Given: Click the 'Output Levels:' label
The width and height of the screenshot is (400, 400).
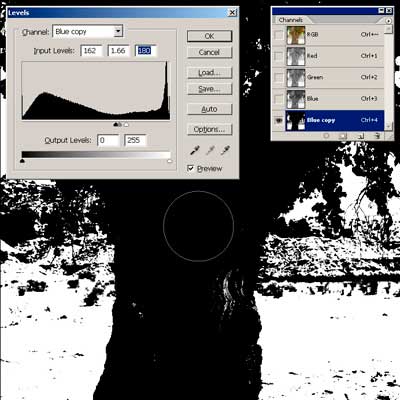Looking at the screenshot, I should (x=68, y=140).
